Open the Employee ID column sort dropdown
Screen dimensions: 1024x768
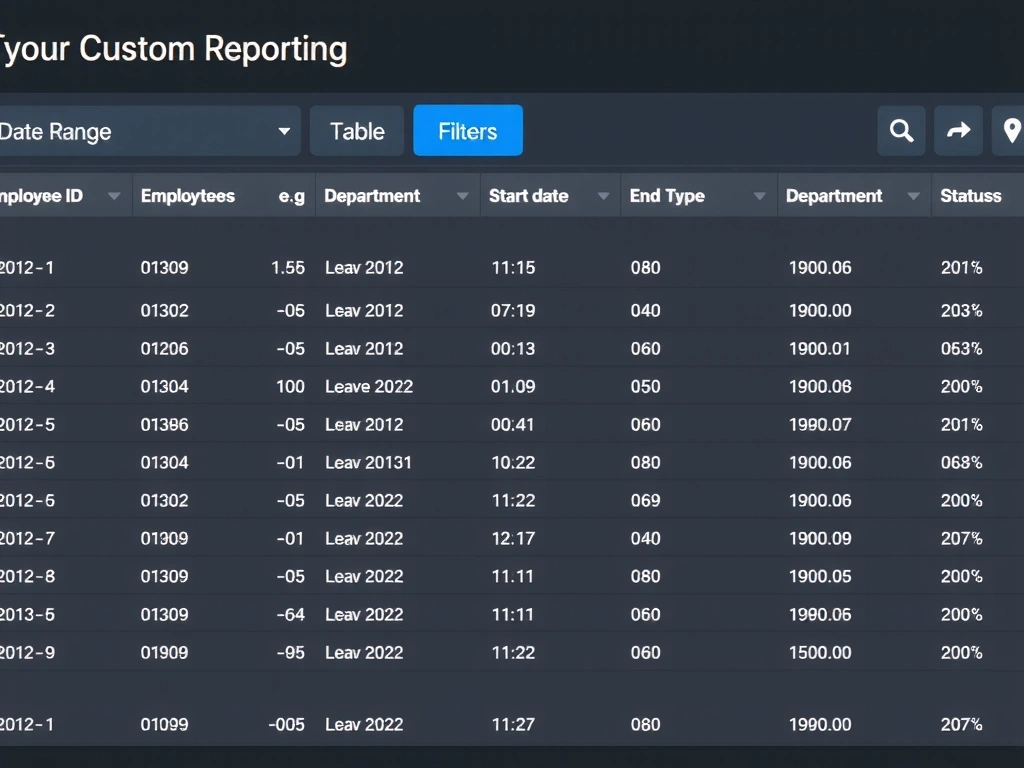[x=114, y=195]
